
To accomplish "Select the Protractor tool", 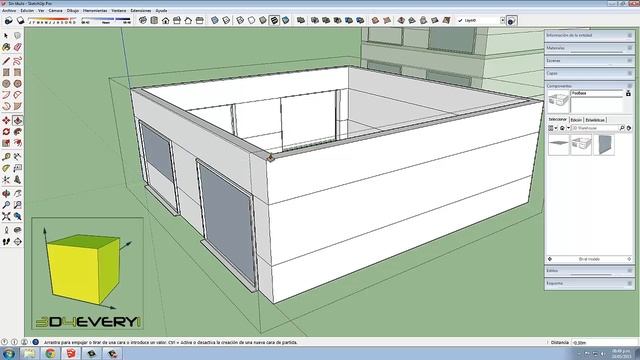I will point(6,168).
